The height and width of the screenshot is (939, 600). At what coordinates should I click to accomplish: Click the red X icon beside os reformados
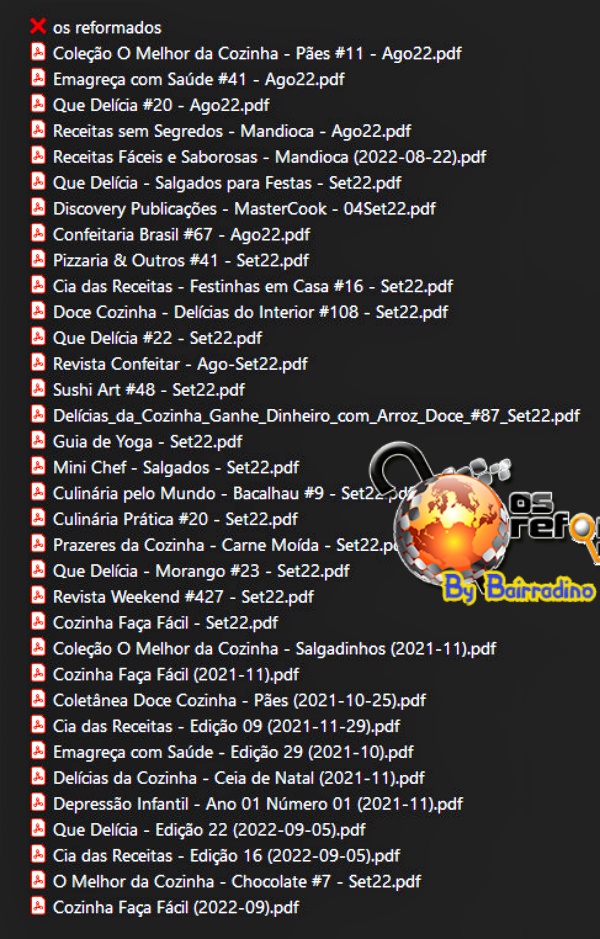pyautogui.click(x=38, y=26)
